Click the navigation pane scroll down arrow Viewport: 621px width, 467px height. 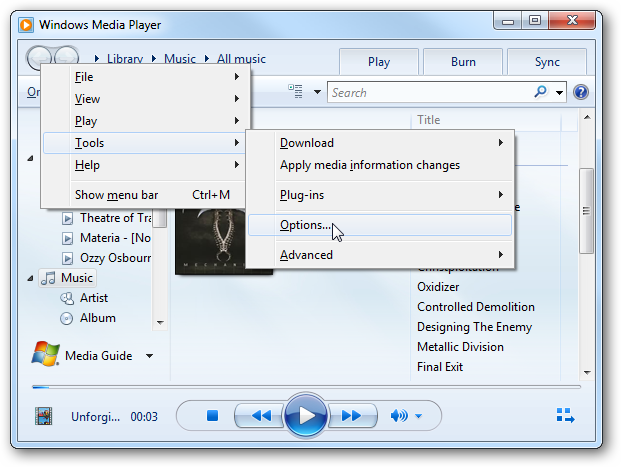(x=160, y=322)
